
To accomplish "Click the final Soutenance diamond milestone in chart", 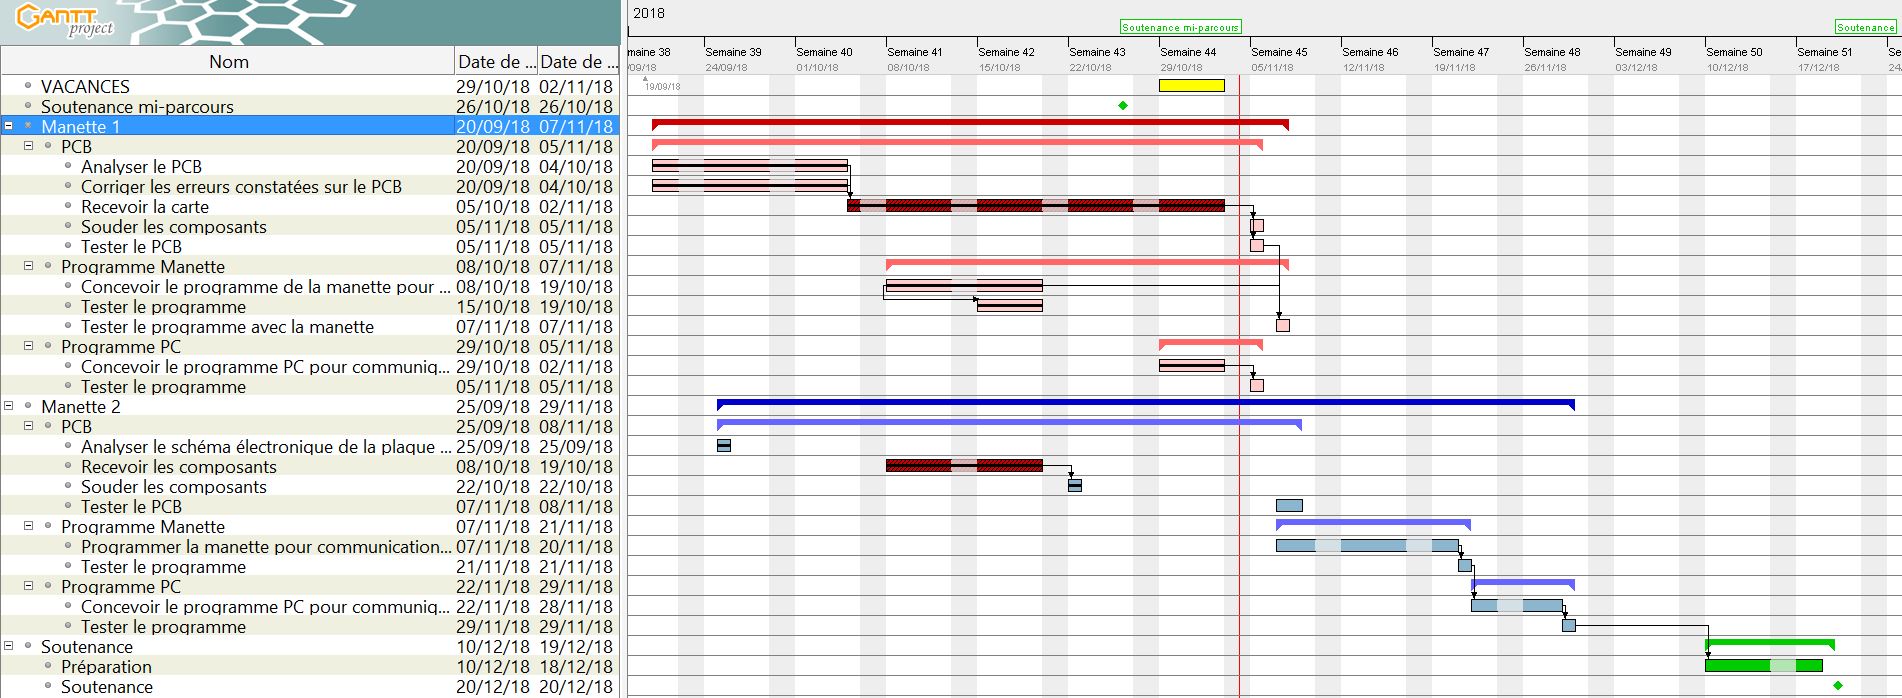I will (1838, 686).
